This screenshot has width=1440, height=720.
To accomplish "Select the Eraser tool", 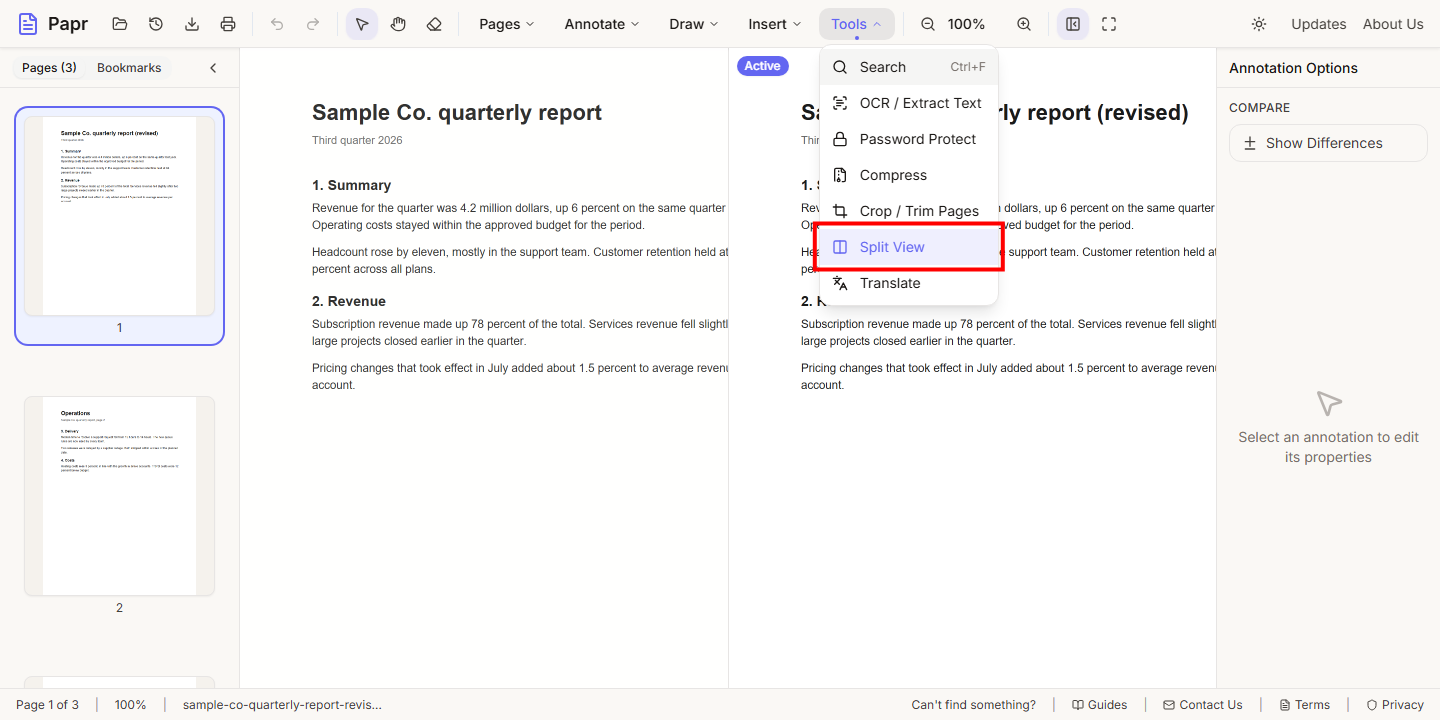I will point(434,24).
